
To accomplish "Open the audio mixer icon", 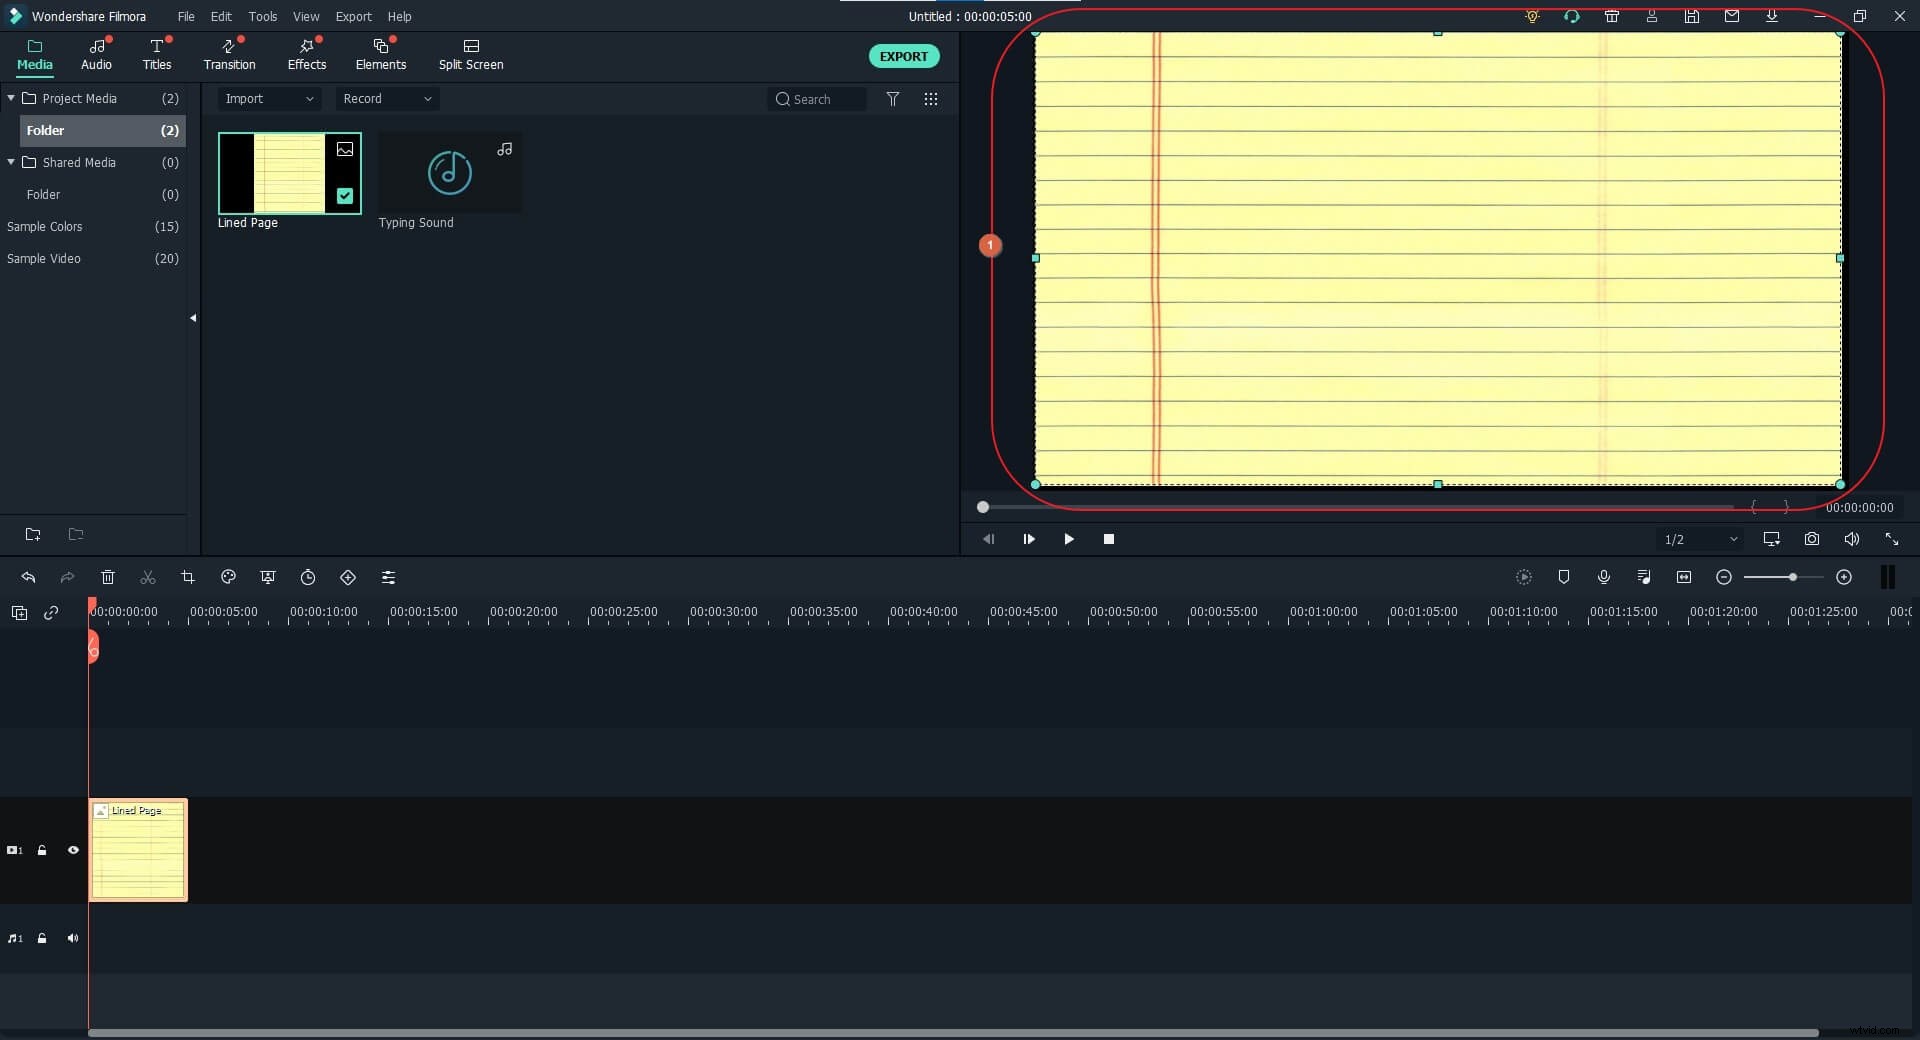I will pos(1643,578).
